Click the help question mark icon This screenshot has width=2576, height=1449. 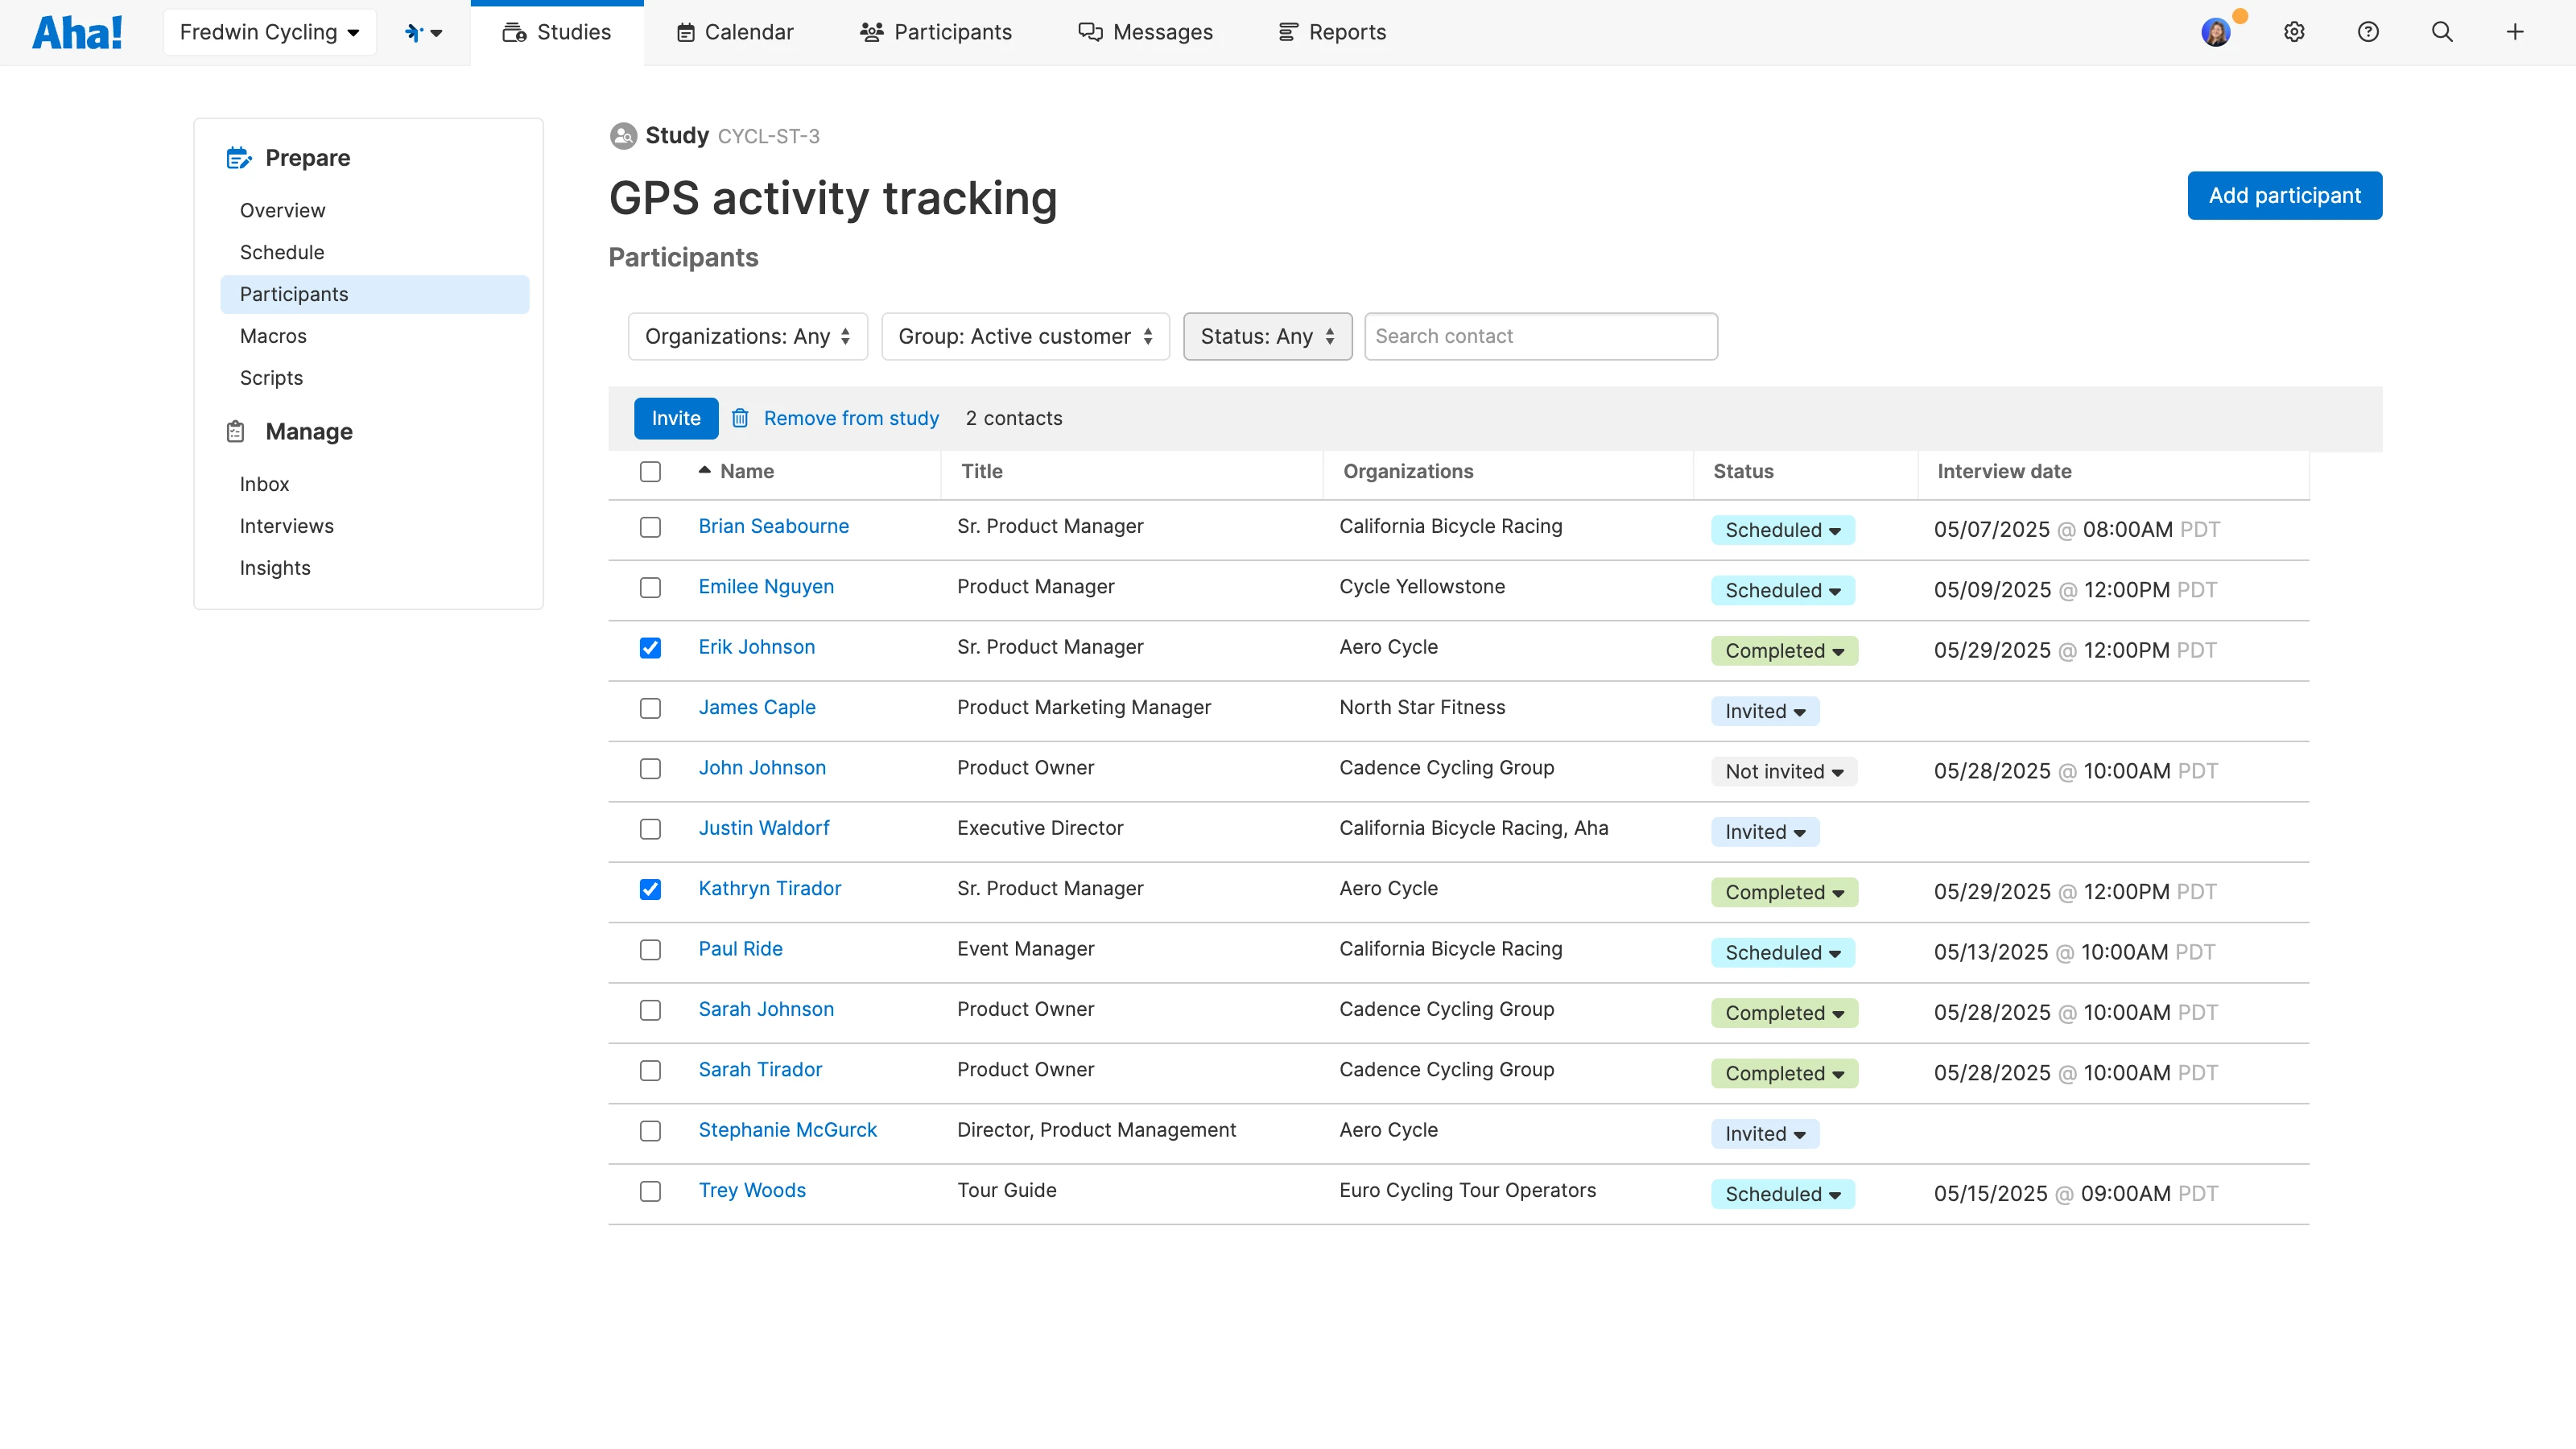point(2367,32)
